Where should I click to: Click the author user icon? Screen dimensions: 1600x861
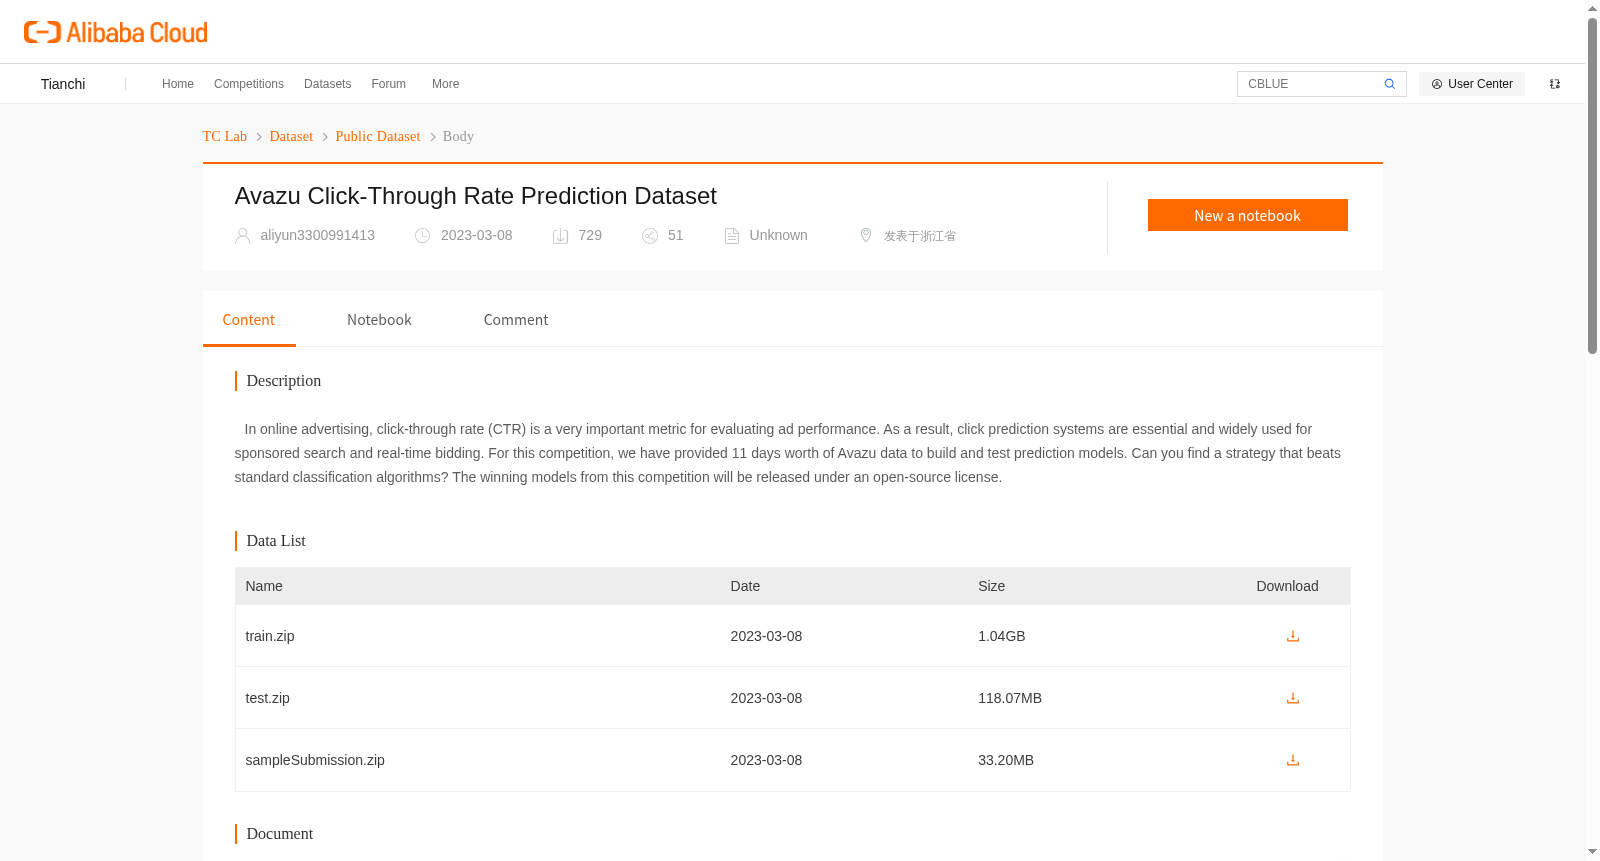(242, 236)
